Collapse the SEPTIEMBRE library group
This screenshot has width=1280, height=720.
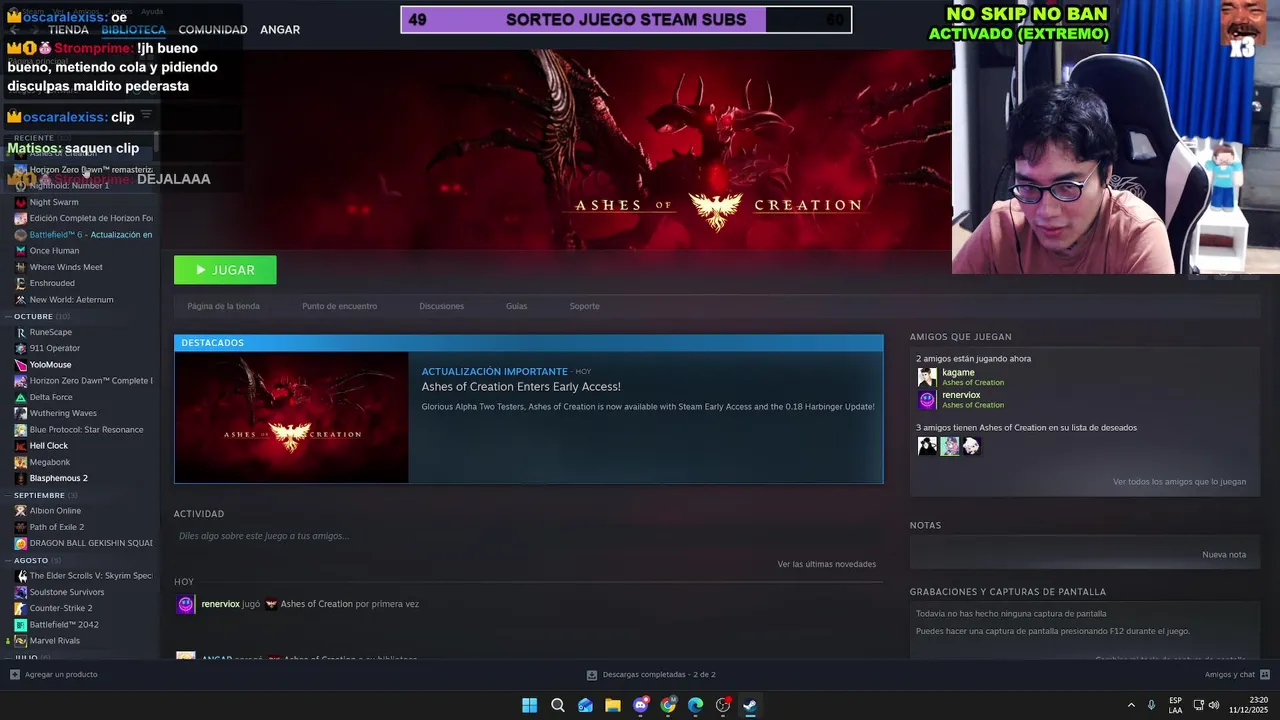[x=39, y=495]
